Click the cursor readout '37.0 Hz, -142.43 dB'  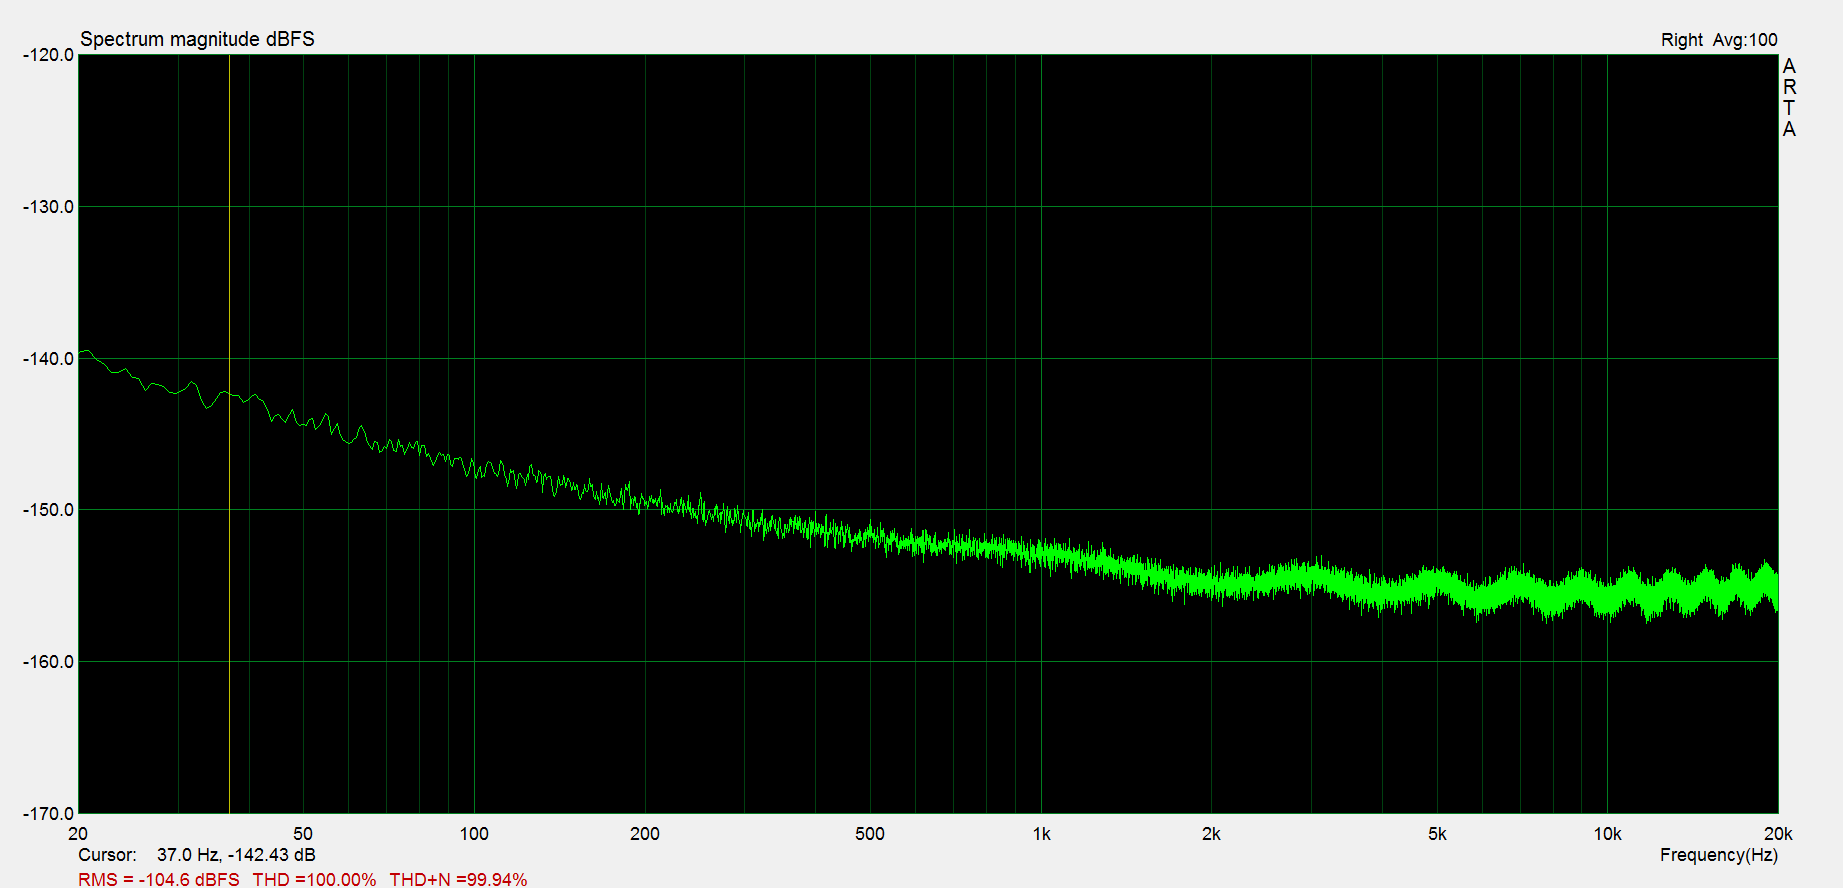236,855
